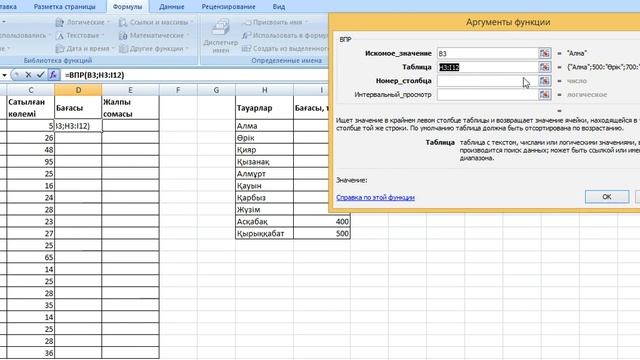The image size is (640, 360).
Task: Open Логические functions dropdown
Action: coord(82,22)
